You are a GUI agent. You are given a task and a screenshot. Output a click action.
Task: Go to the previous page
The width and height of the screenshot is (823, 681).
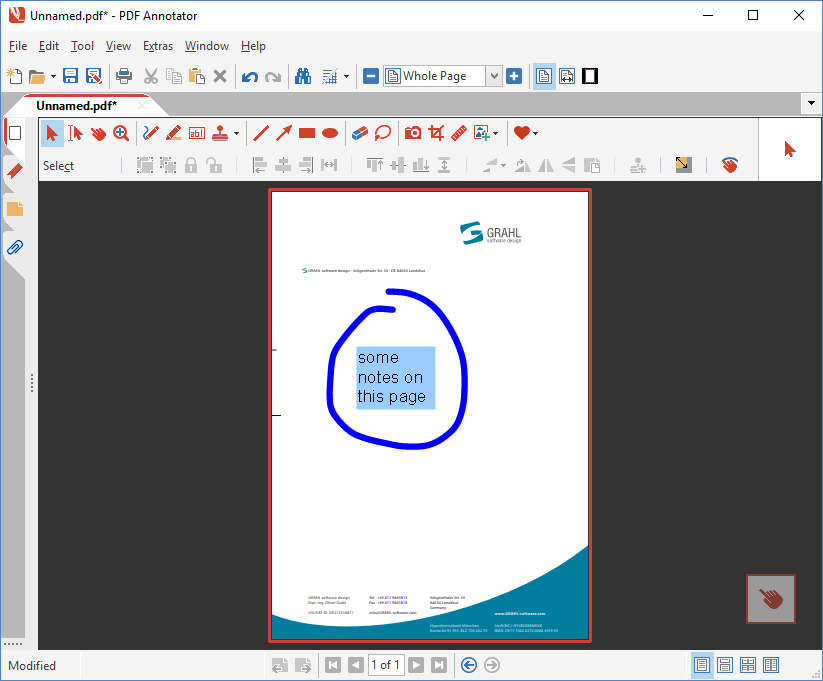[356, 665]
